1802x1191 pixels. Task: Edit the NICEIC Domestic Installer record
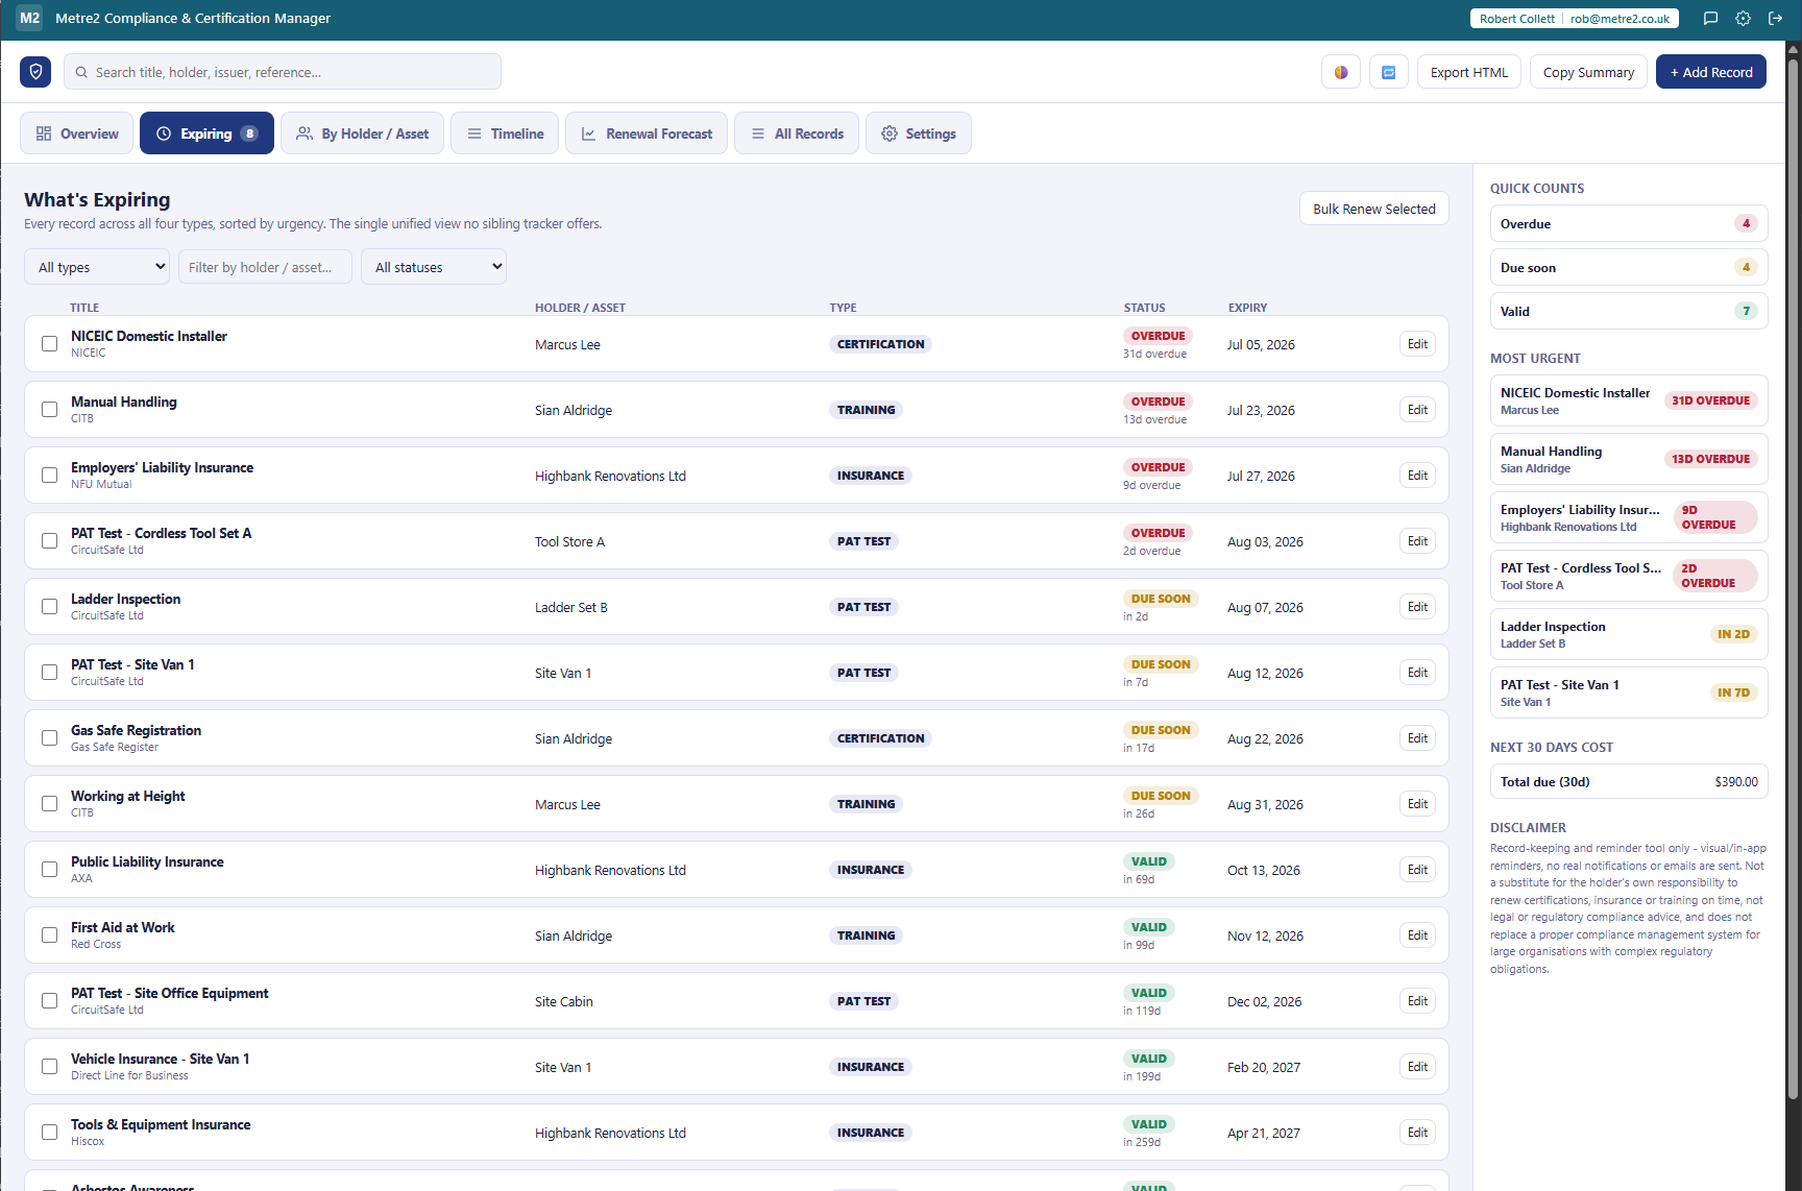click(x=1417, y=344)
